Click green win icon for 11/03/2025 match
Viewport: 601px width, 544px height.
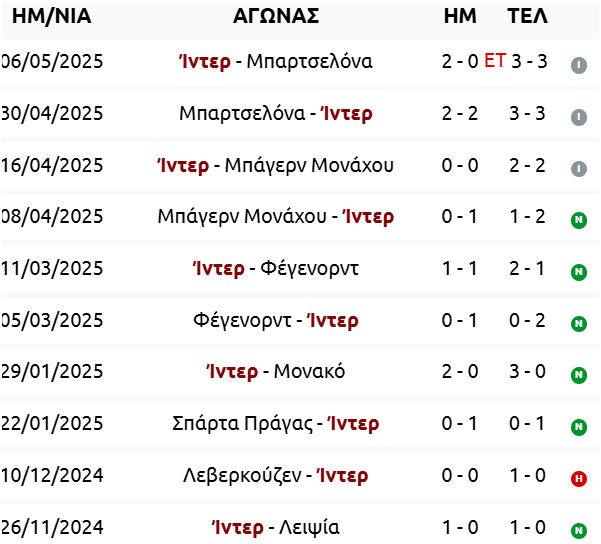[x=579, y=272]
